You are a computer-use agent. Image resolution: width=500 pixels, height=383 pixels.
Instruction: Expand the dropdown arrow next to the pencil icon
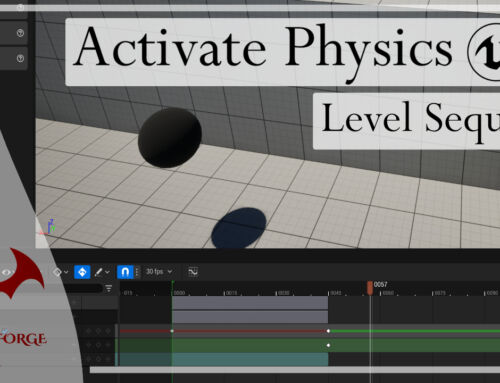tap(107, 272)
